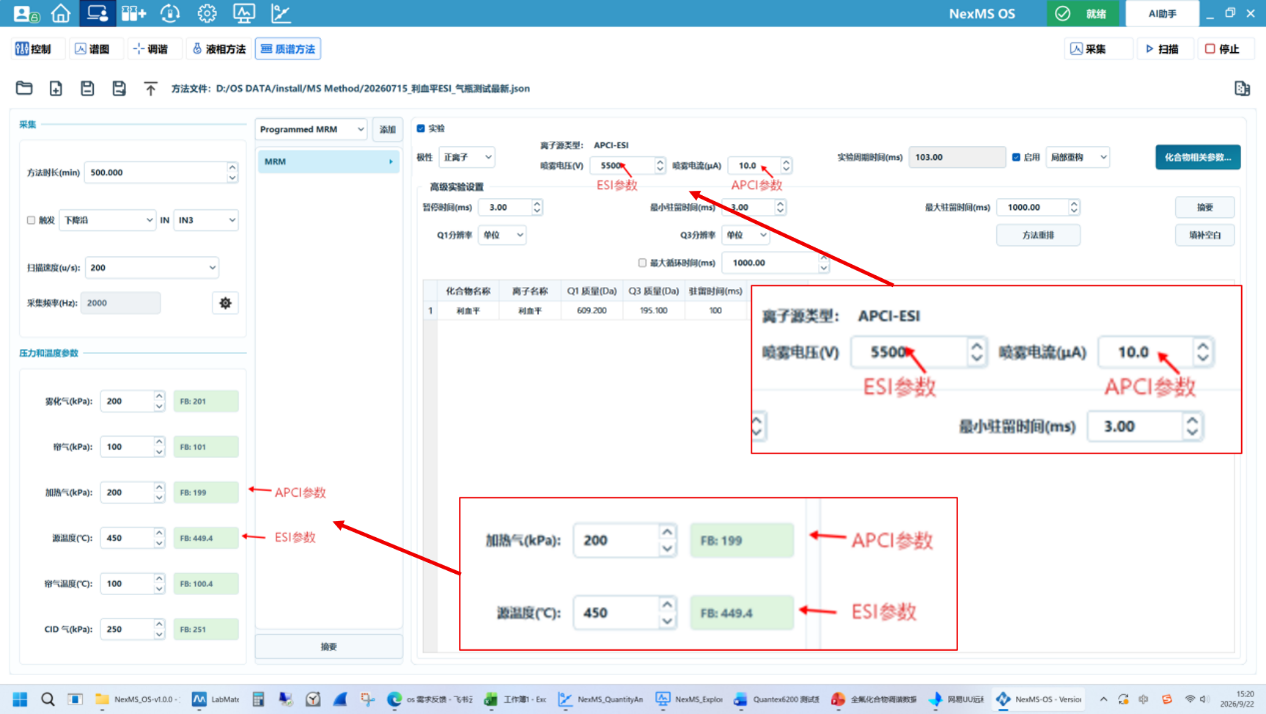
Task: Open the report icon at far right
Action: [x=1242, y=88]
